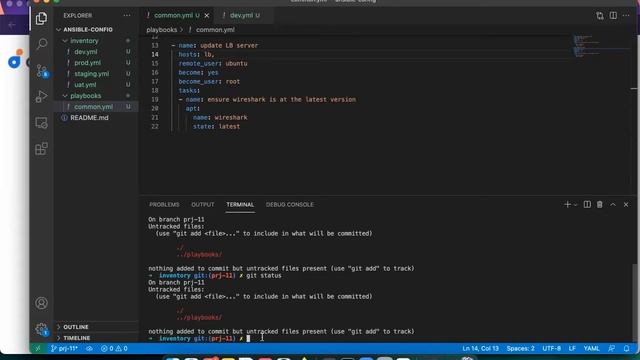
Task: Close the common.yml editor tab
Action: [207, 16]
